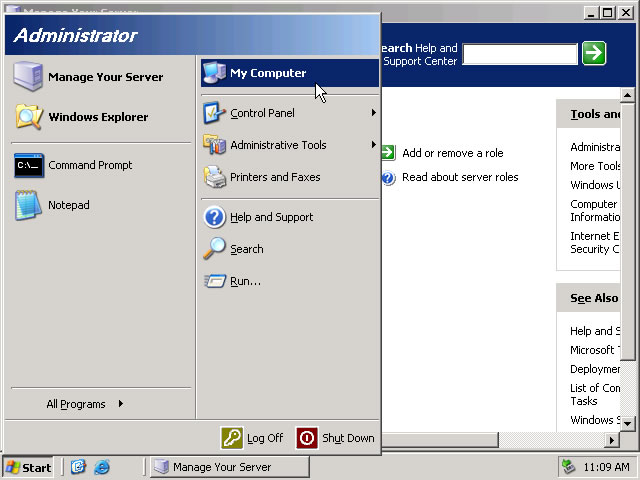This screenshot has width=640, height=480.
Task: Click the vertical scrollbar down arrow
Action: (x=627, y=423)
